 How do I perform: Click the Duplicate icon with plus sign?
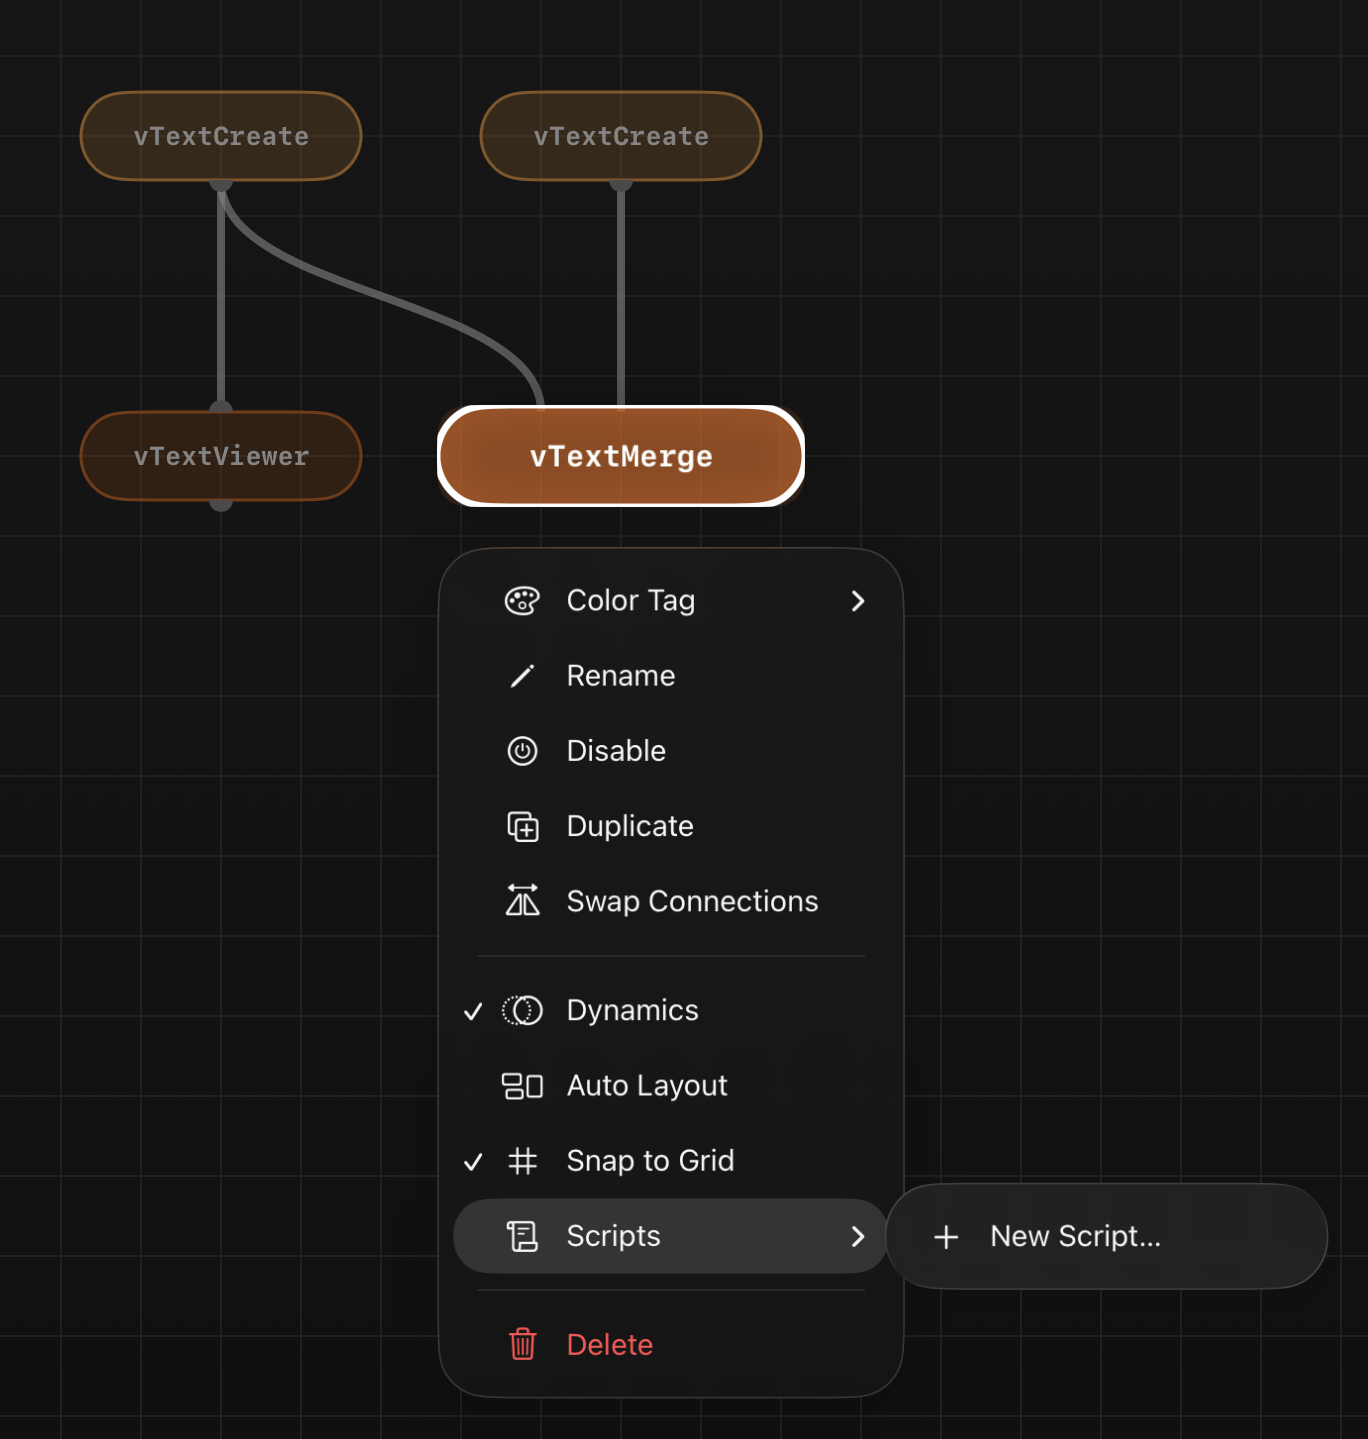point(522,827)
